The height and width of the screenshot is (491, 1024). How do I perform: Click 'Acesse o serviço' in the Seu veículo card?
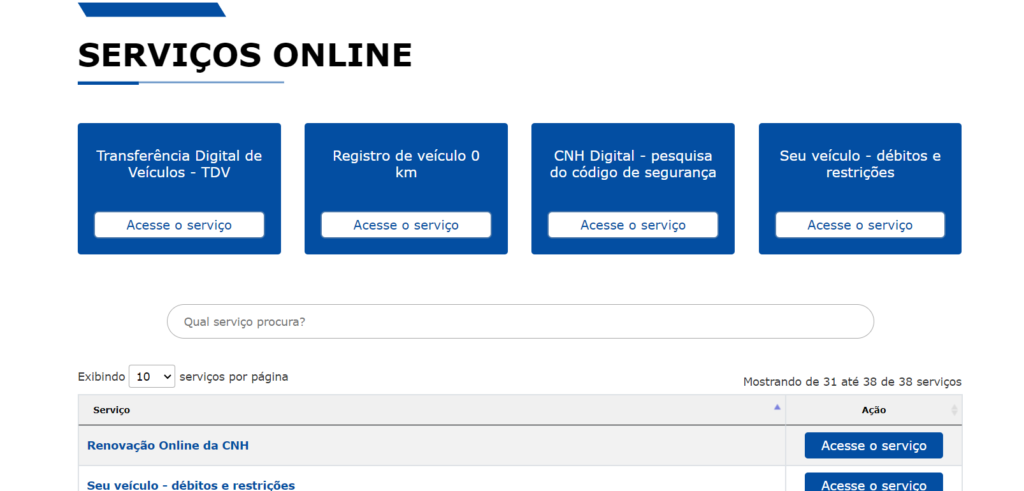pos(859,225)
